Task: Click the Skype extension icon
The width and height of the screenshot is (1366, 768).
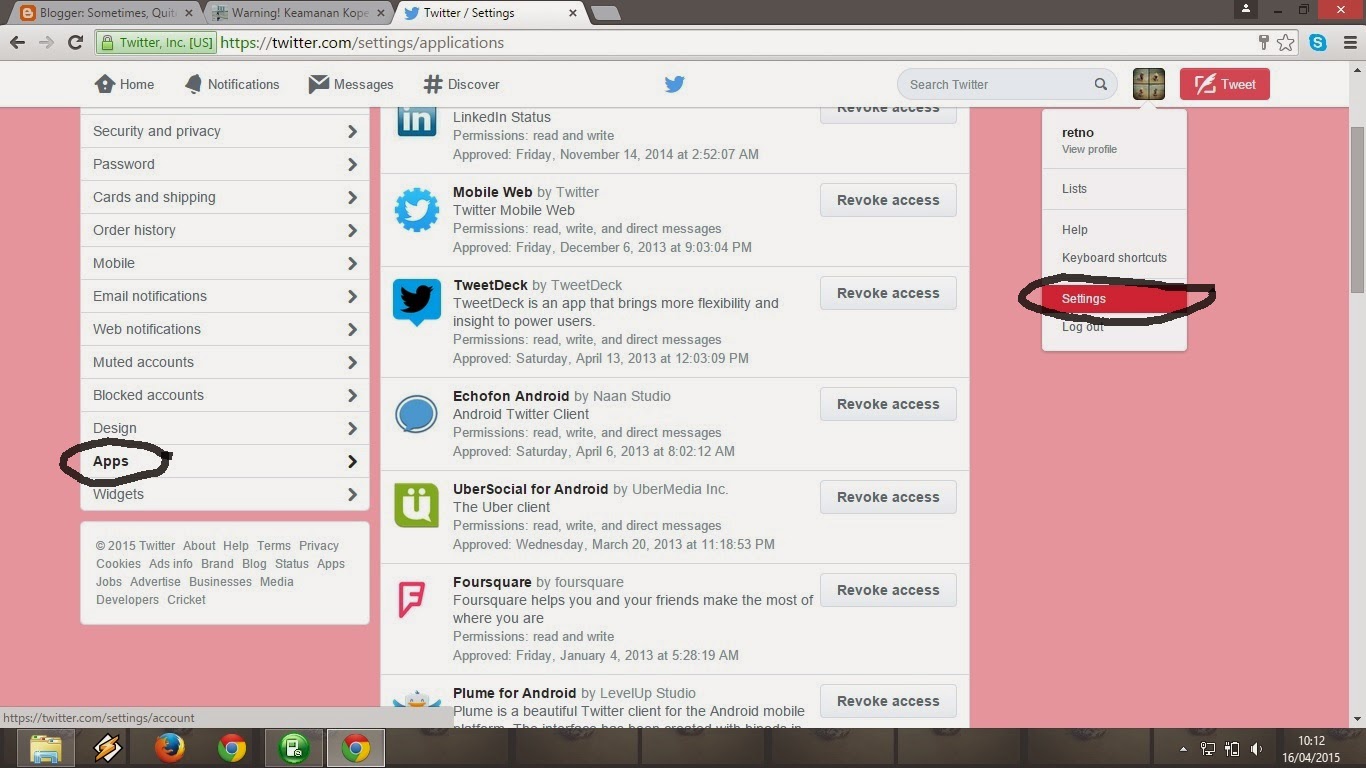Action: 1318,42
